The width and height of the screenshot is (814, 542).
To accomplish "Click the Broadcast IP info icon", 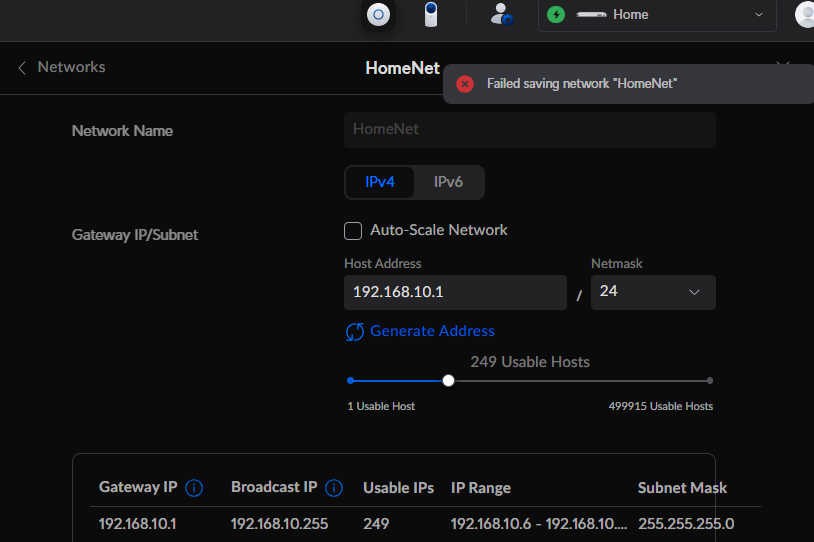I will (x=334, y=488).
